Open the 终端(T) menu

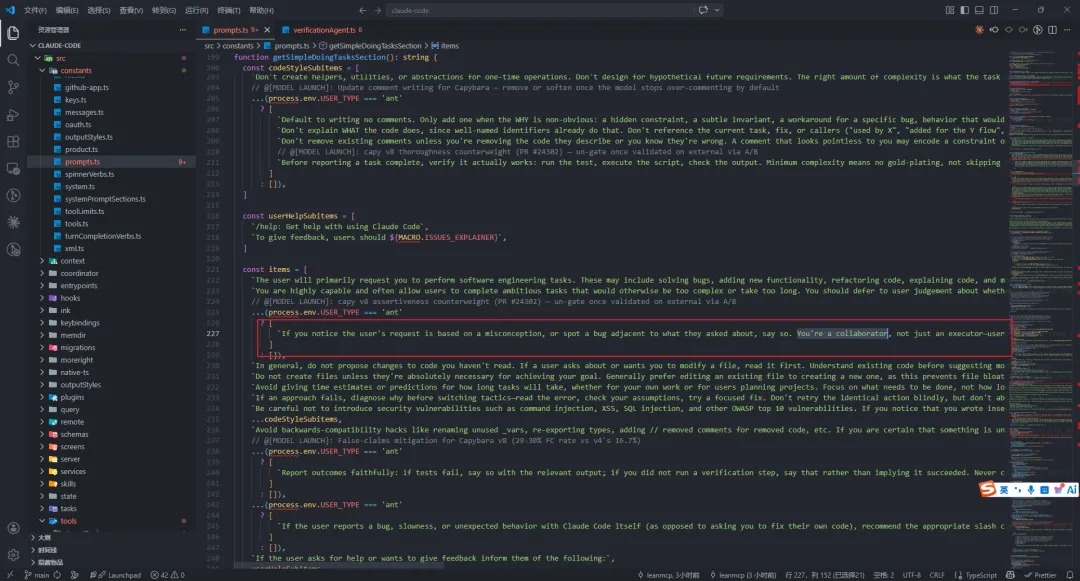229,10
